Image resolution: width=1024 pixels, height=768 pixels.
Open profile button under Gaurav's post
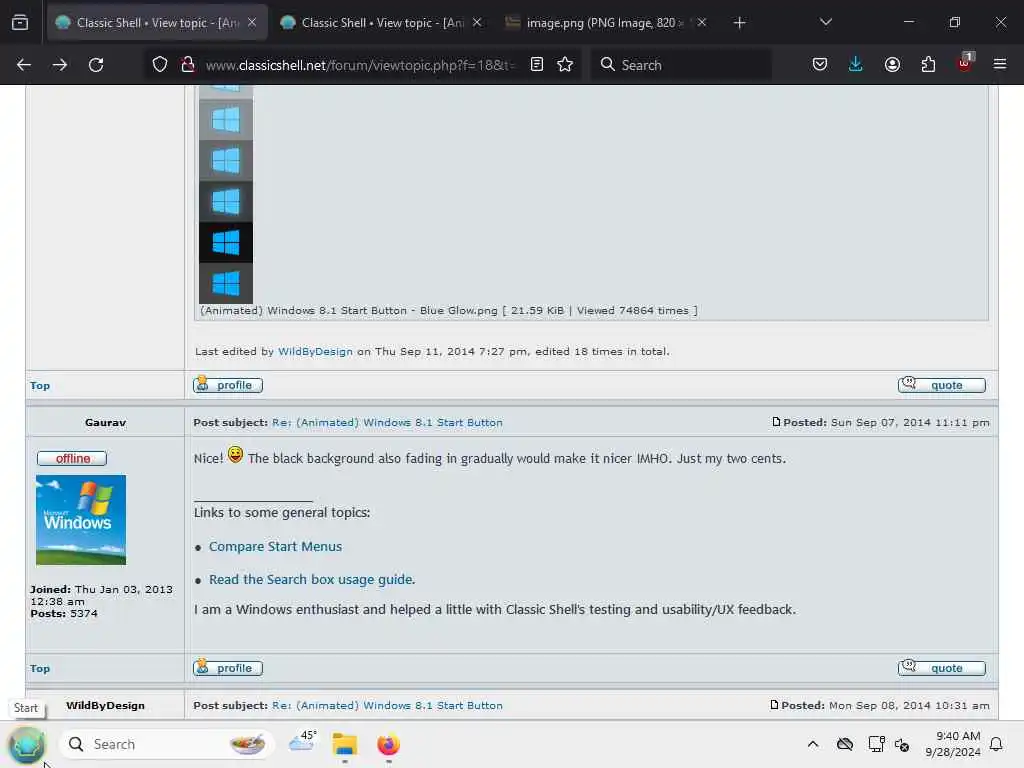click(228, 668)
